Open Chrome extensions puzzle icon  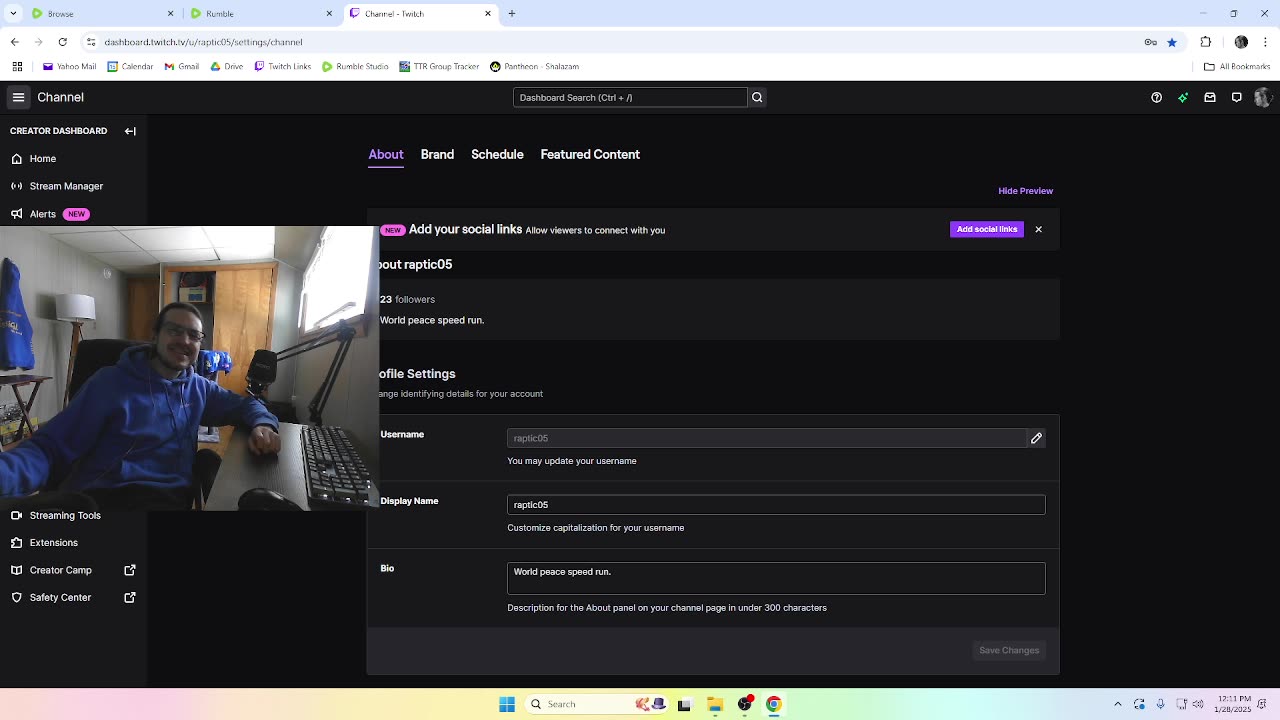click(x=1206, y=42)
